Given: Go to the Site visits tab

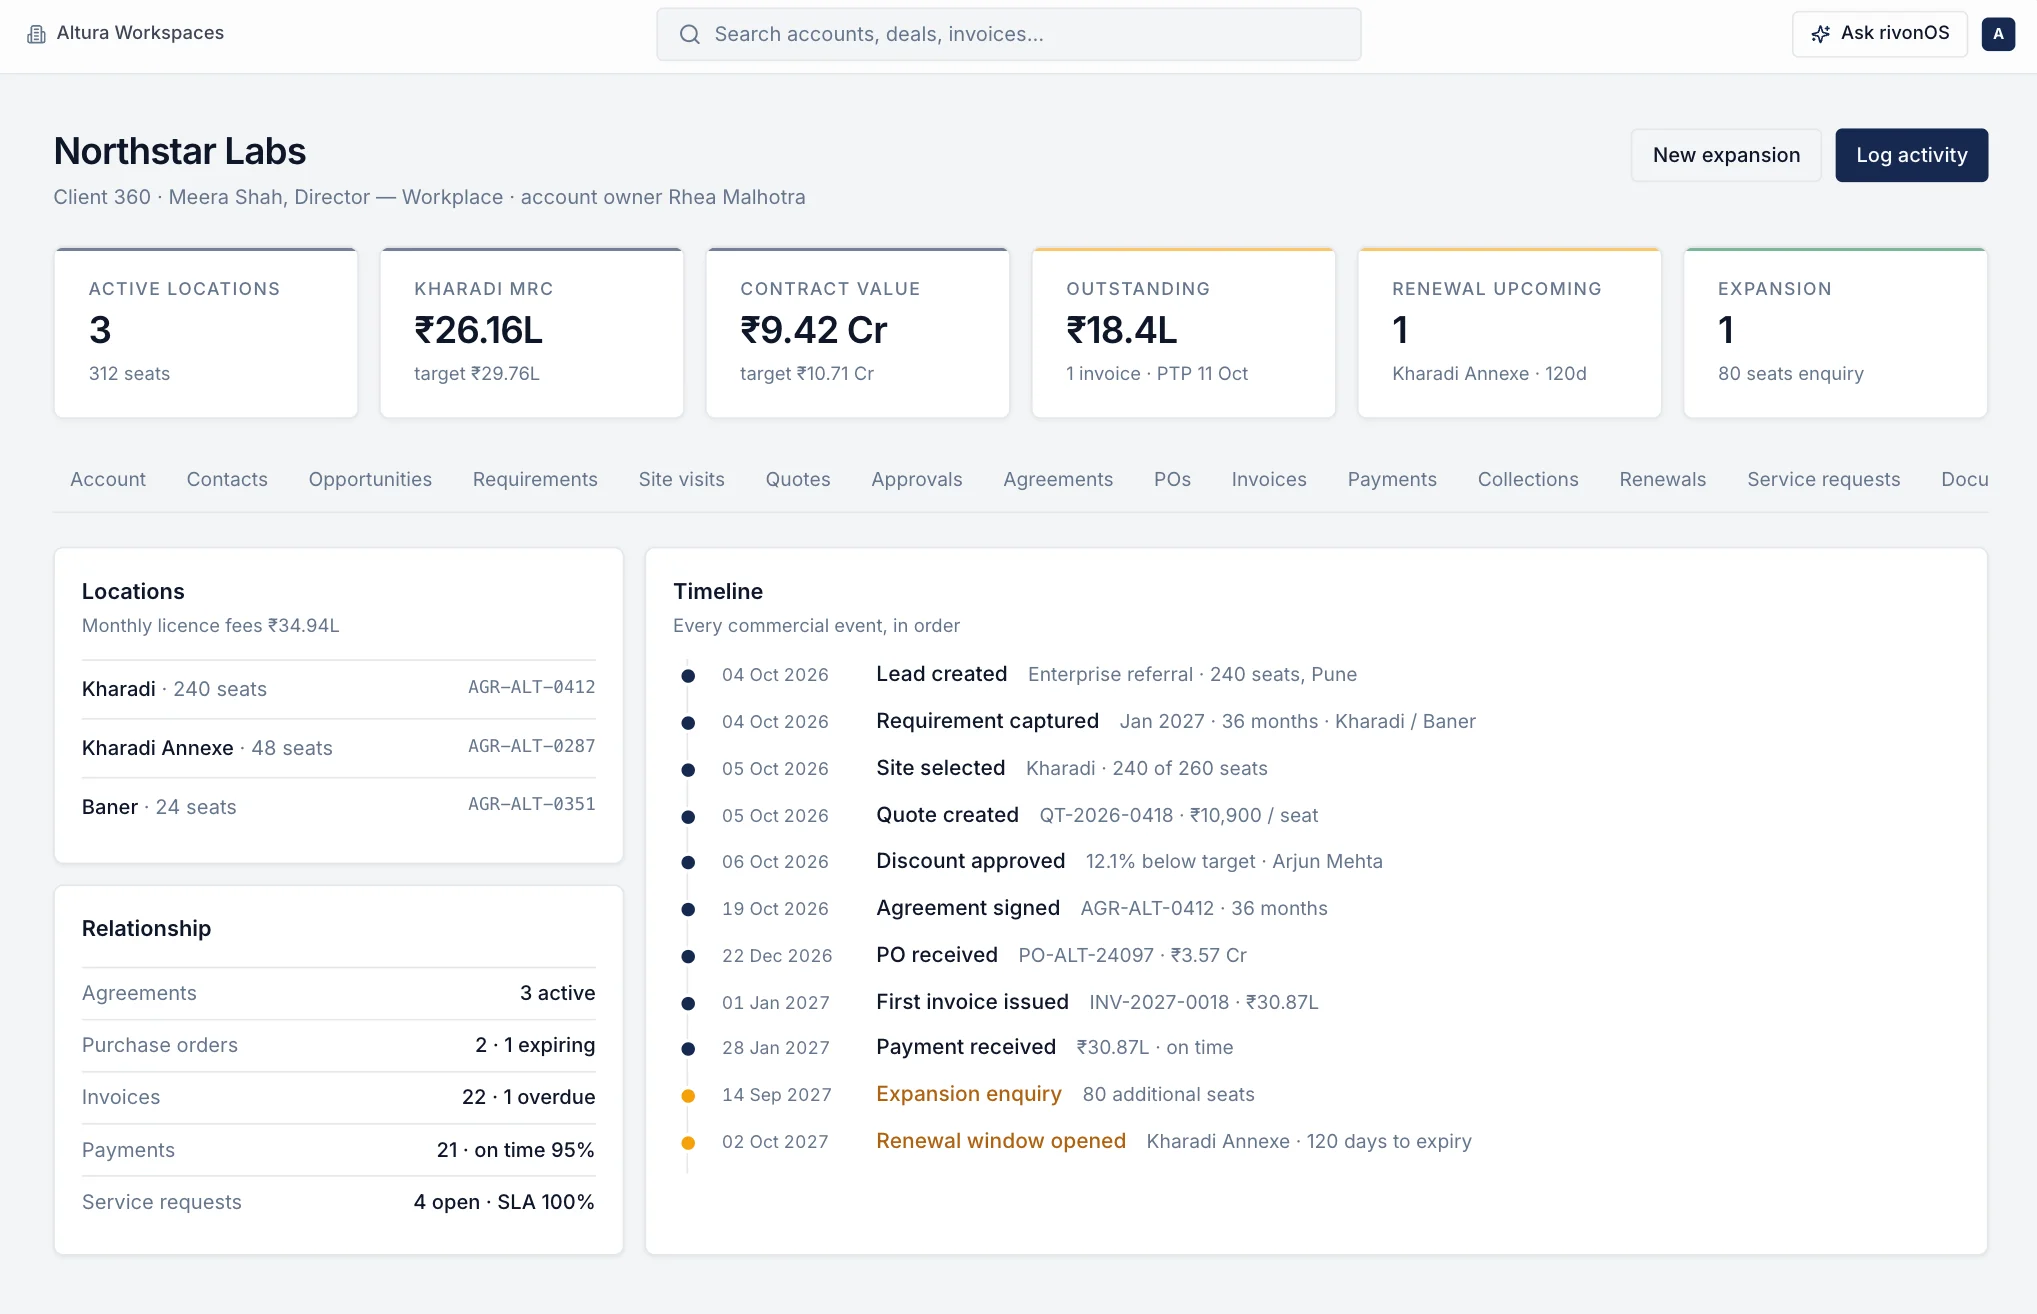Looking at the screenshot, I should [682, 479].
